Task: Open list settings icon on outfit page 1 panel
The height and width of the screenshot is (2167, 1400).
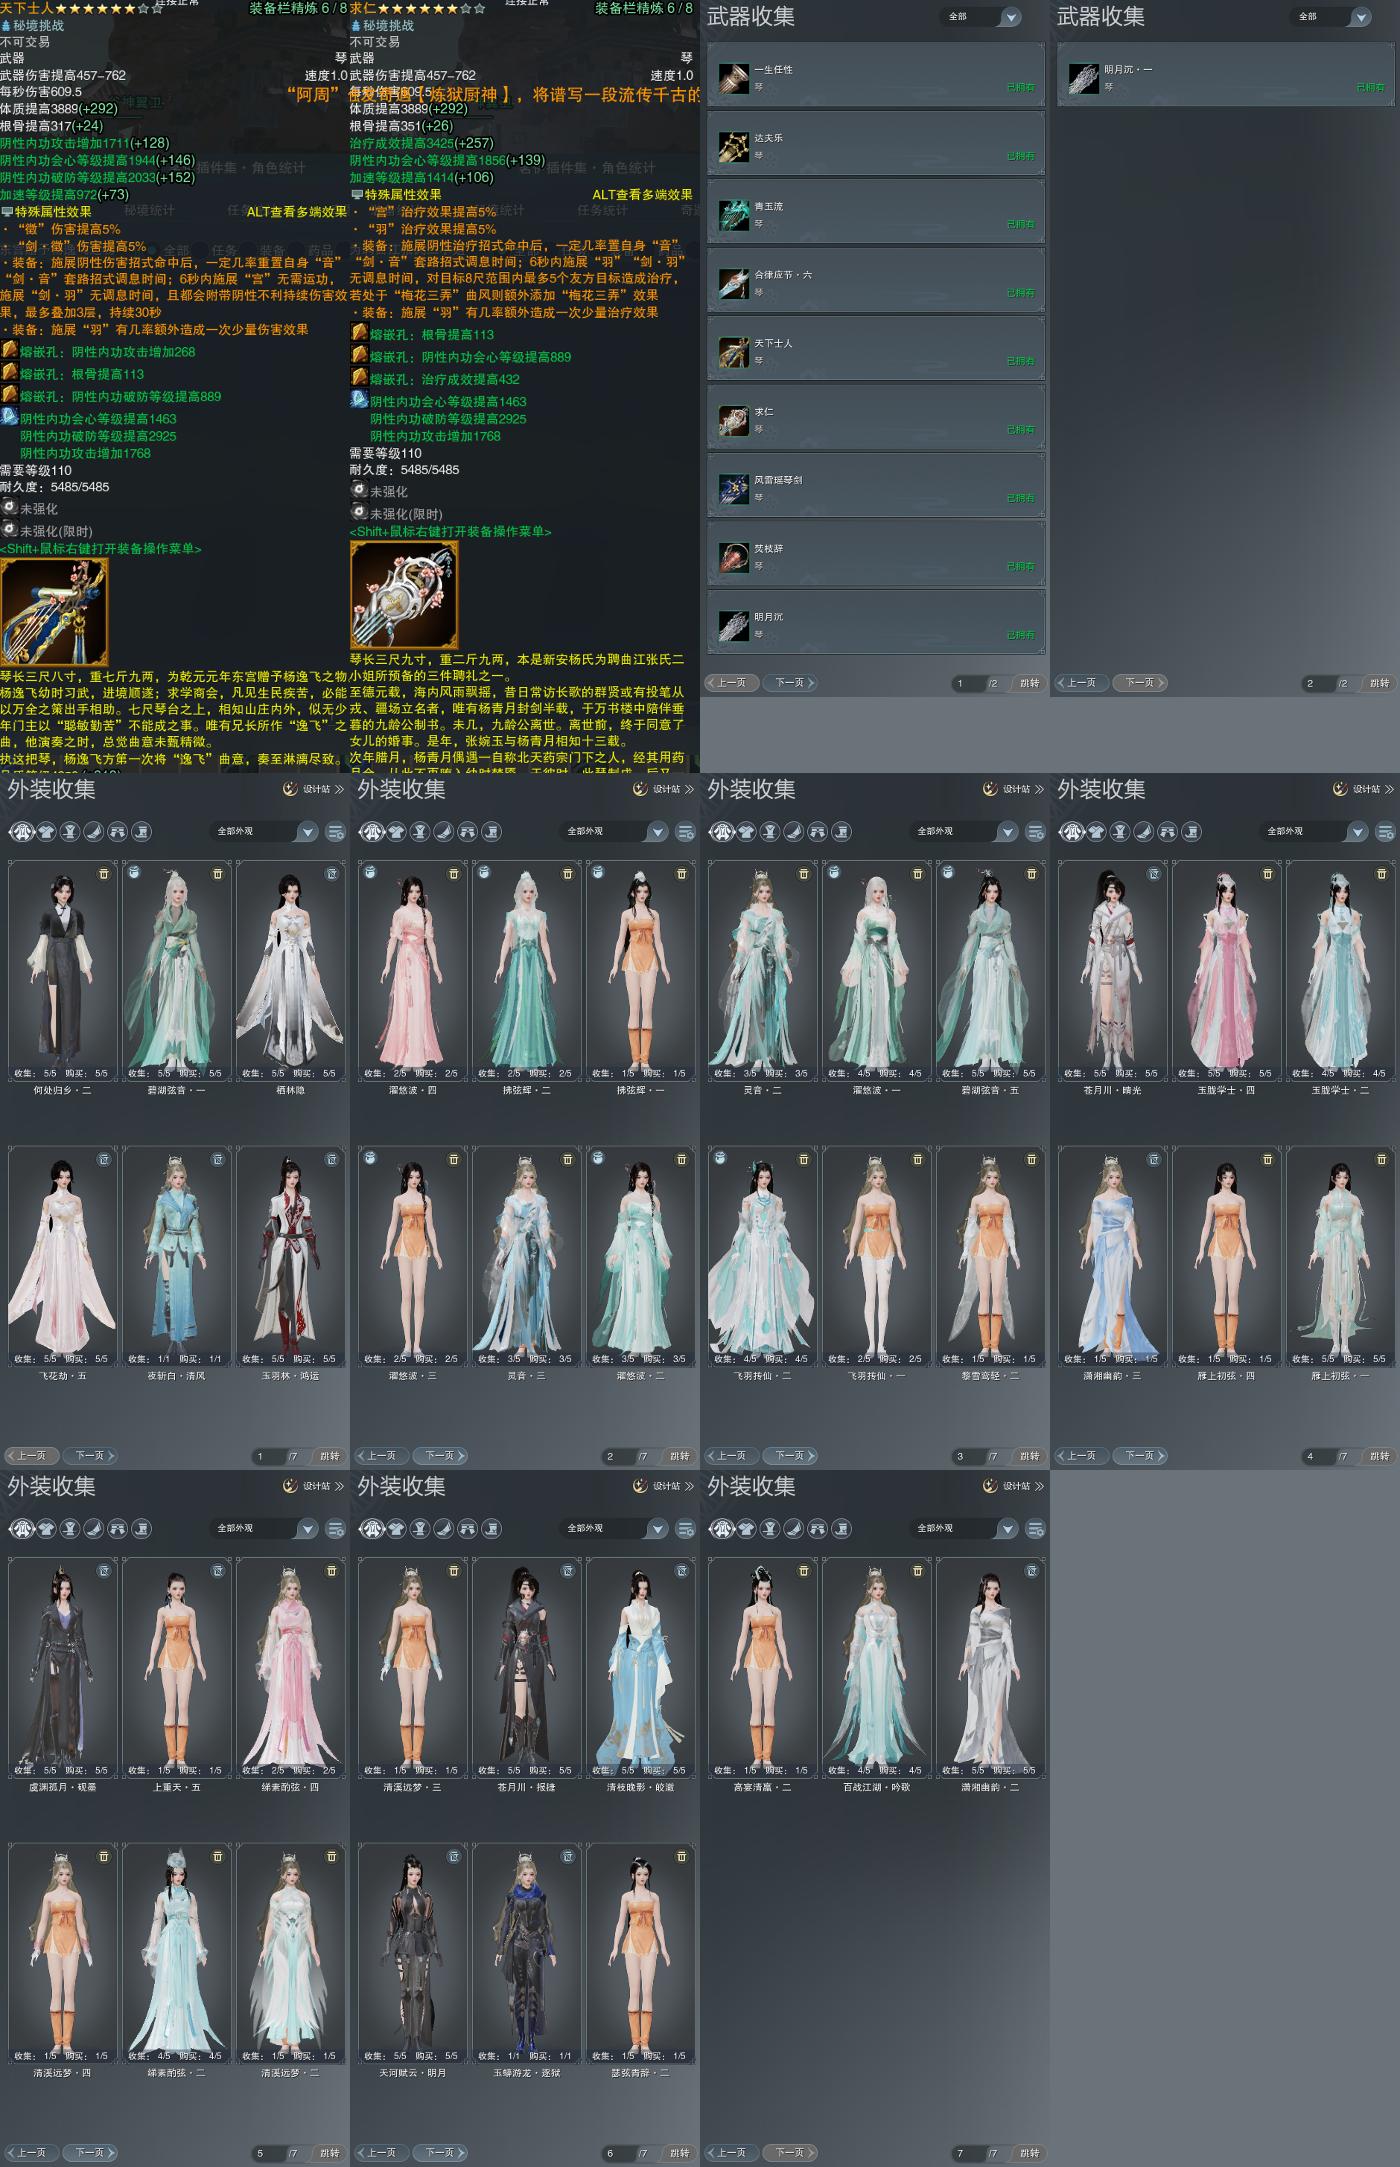Action: 335,831
